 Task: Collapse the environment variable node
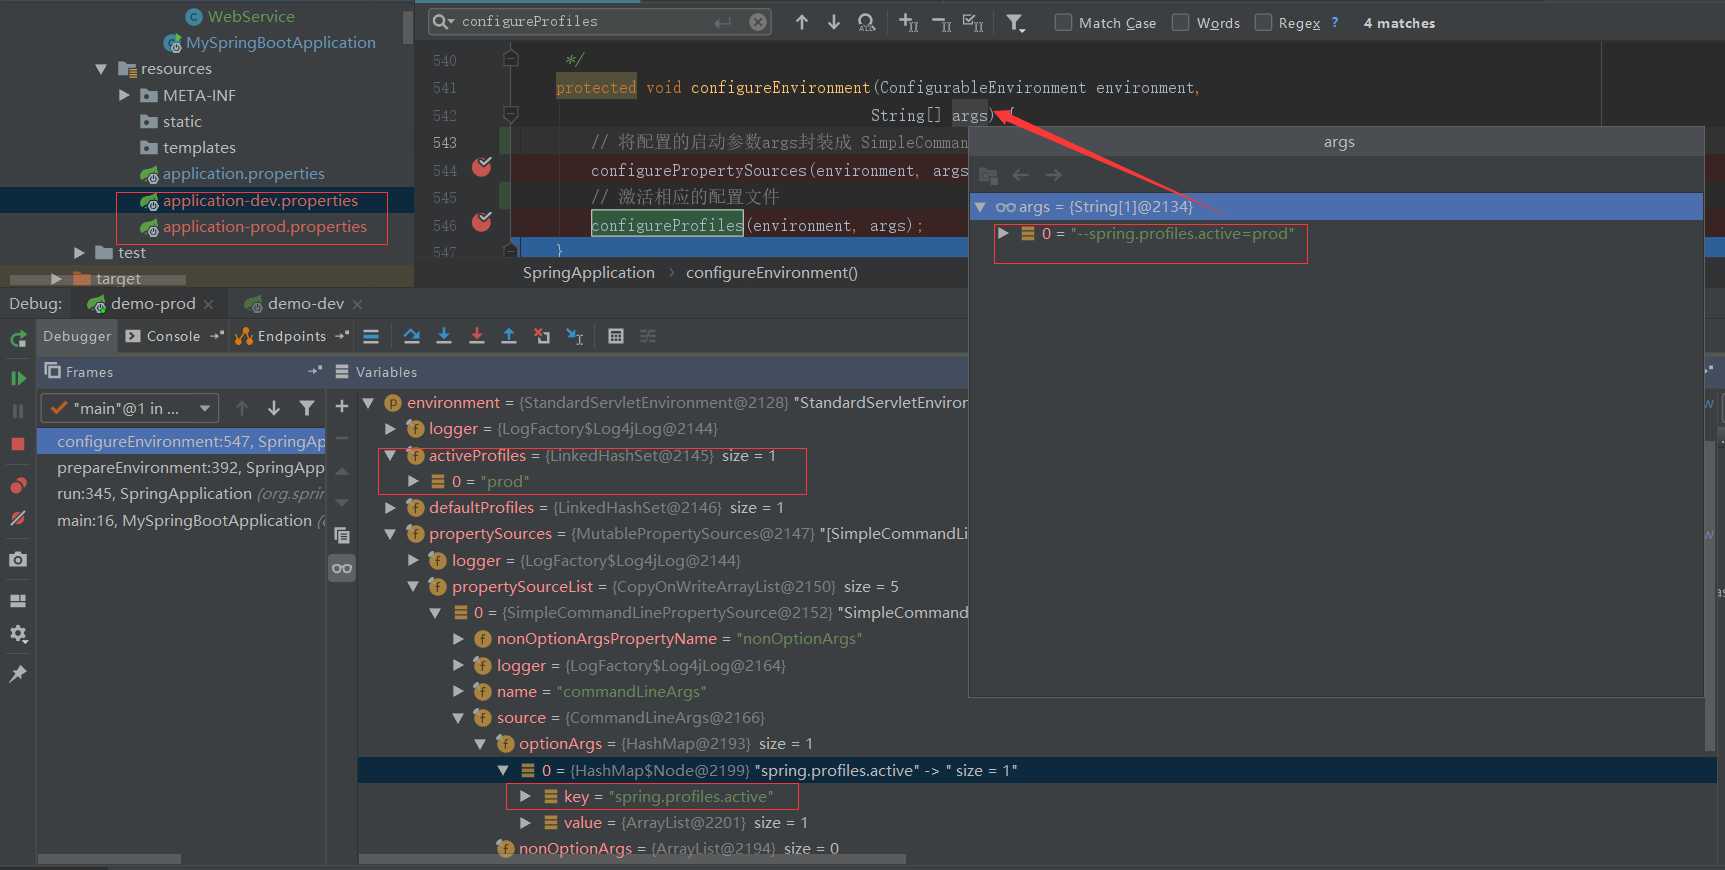[368, 403]
